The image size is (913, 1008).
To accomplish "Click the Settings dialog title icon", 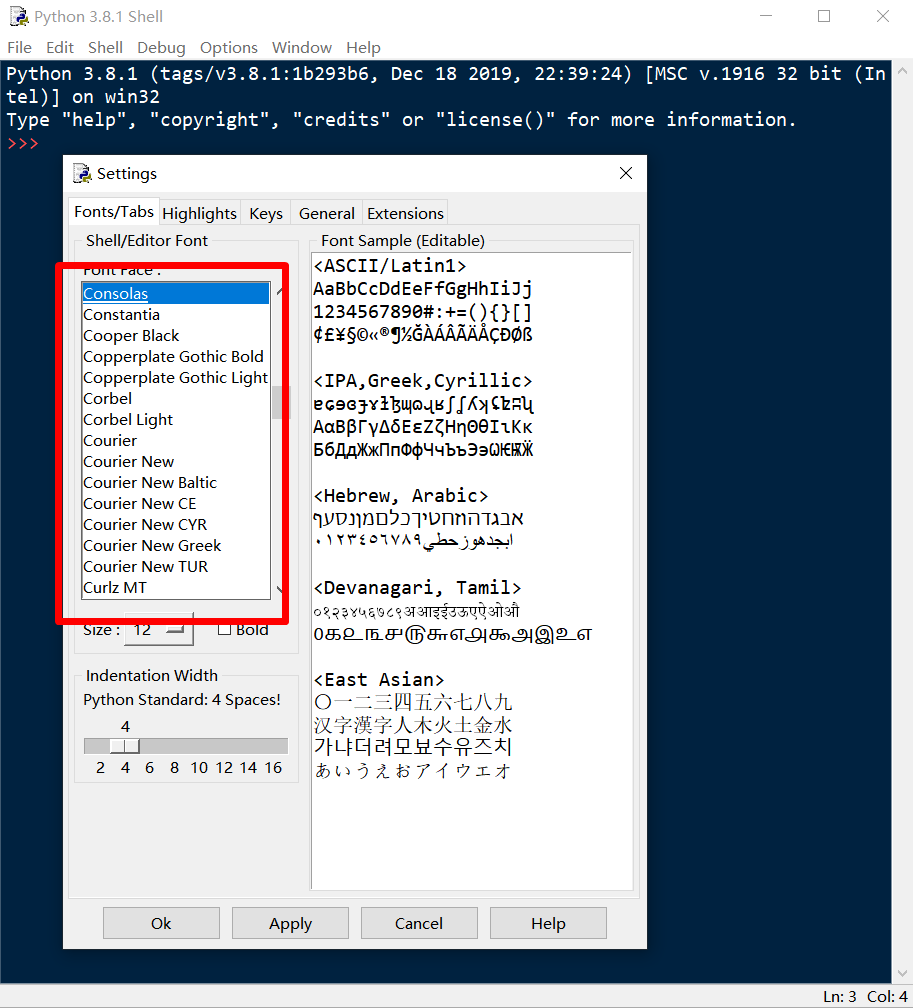I will [82, 173].
